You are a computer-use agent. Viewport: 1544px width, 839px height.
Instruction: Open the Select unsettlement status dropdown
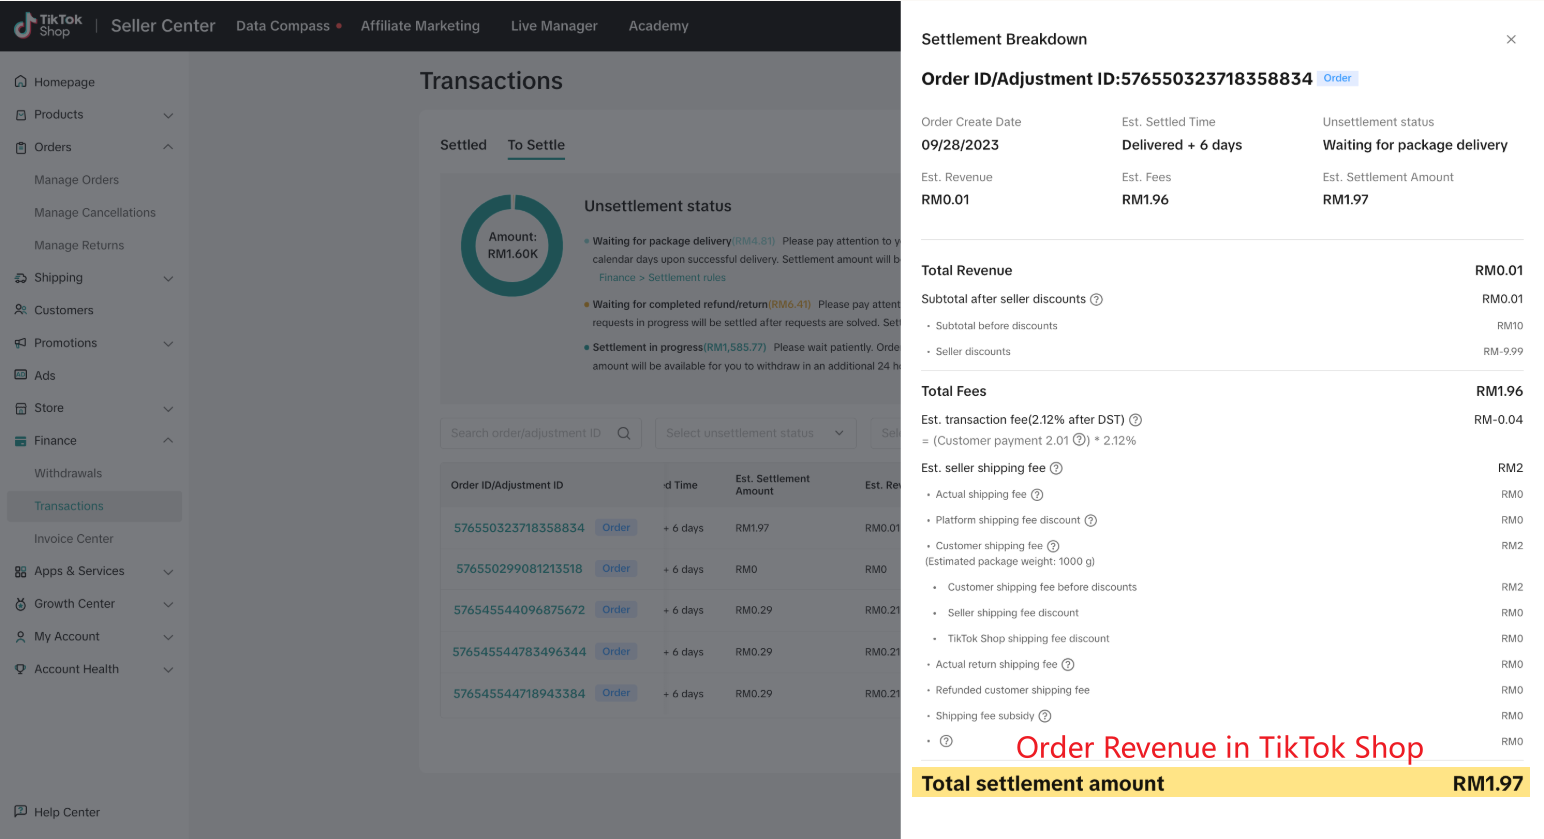coord(757,433)
